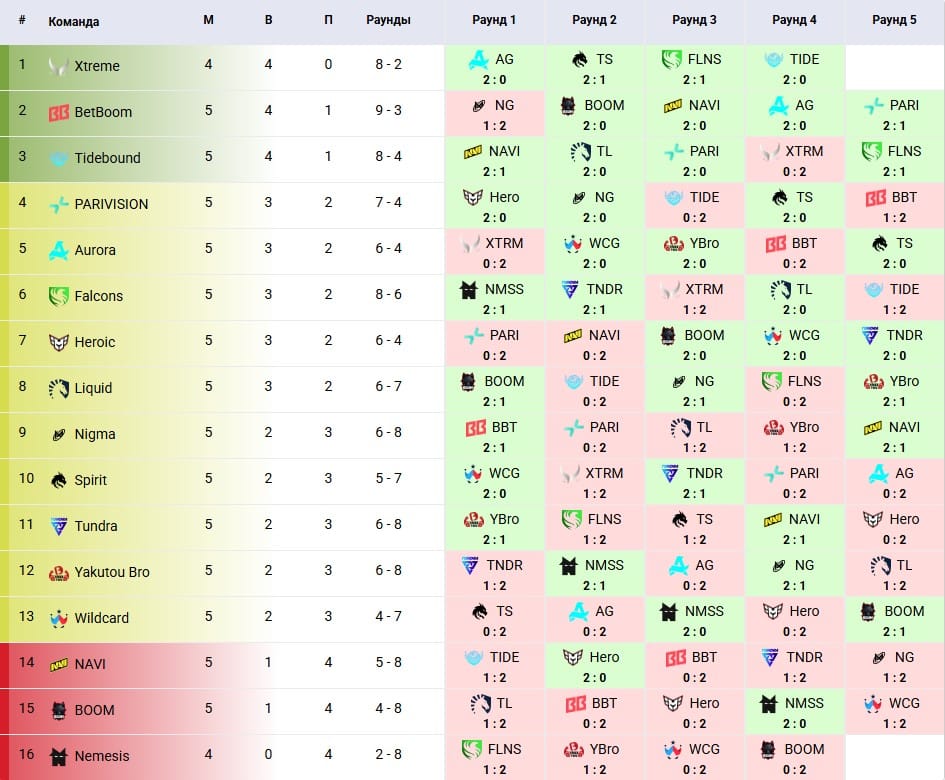The image size is (945, 780).
Task: Click Tundra's Round 5 loss to Hero
Action: click(x=894, y=527)
